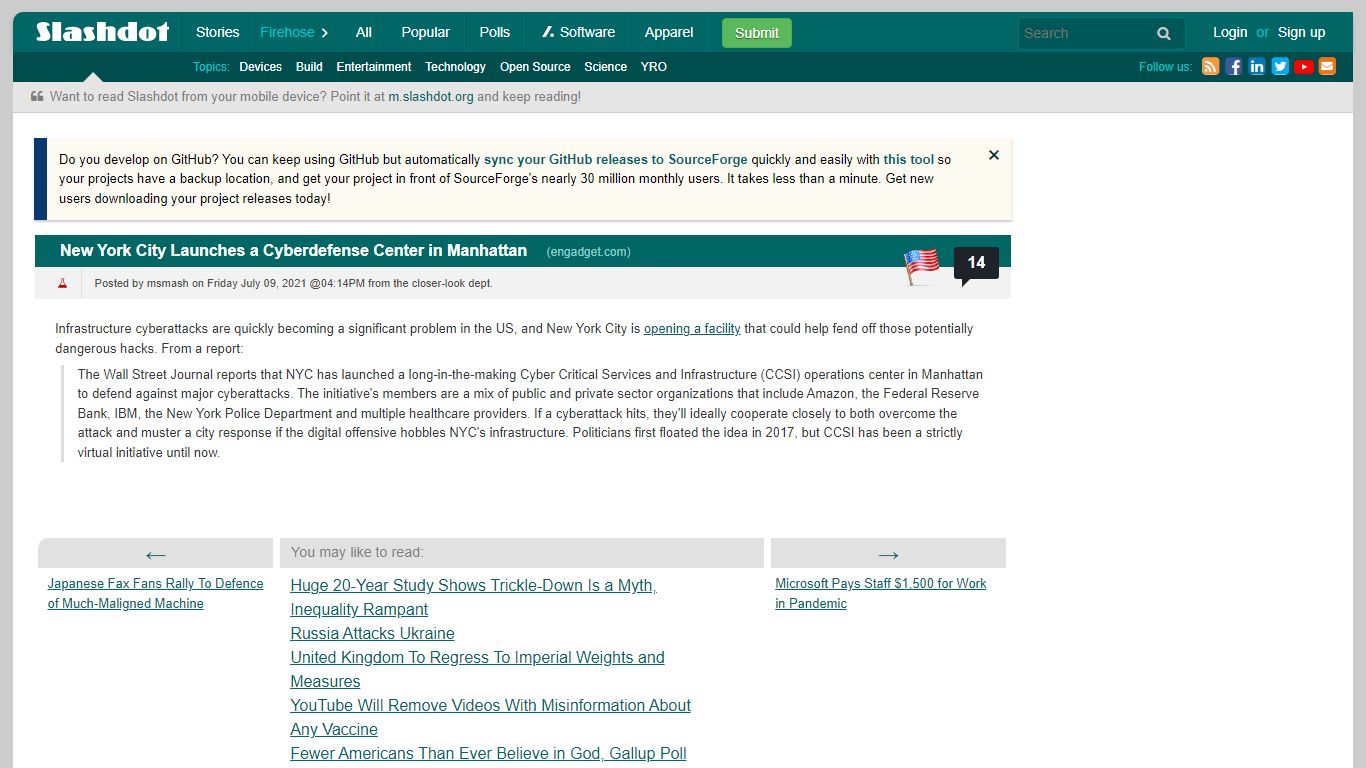Click the 'this tool' link

pos(908,159)
